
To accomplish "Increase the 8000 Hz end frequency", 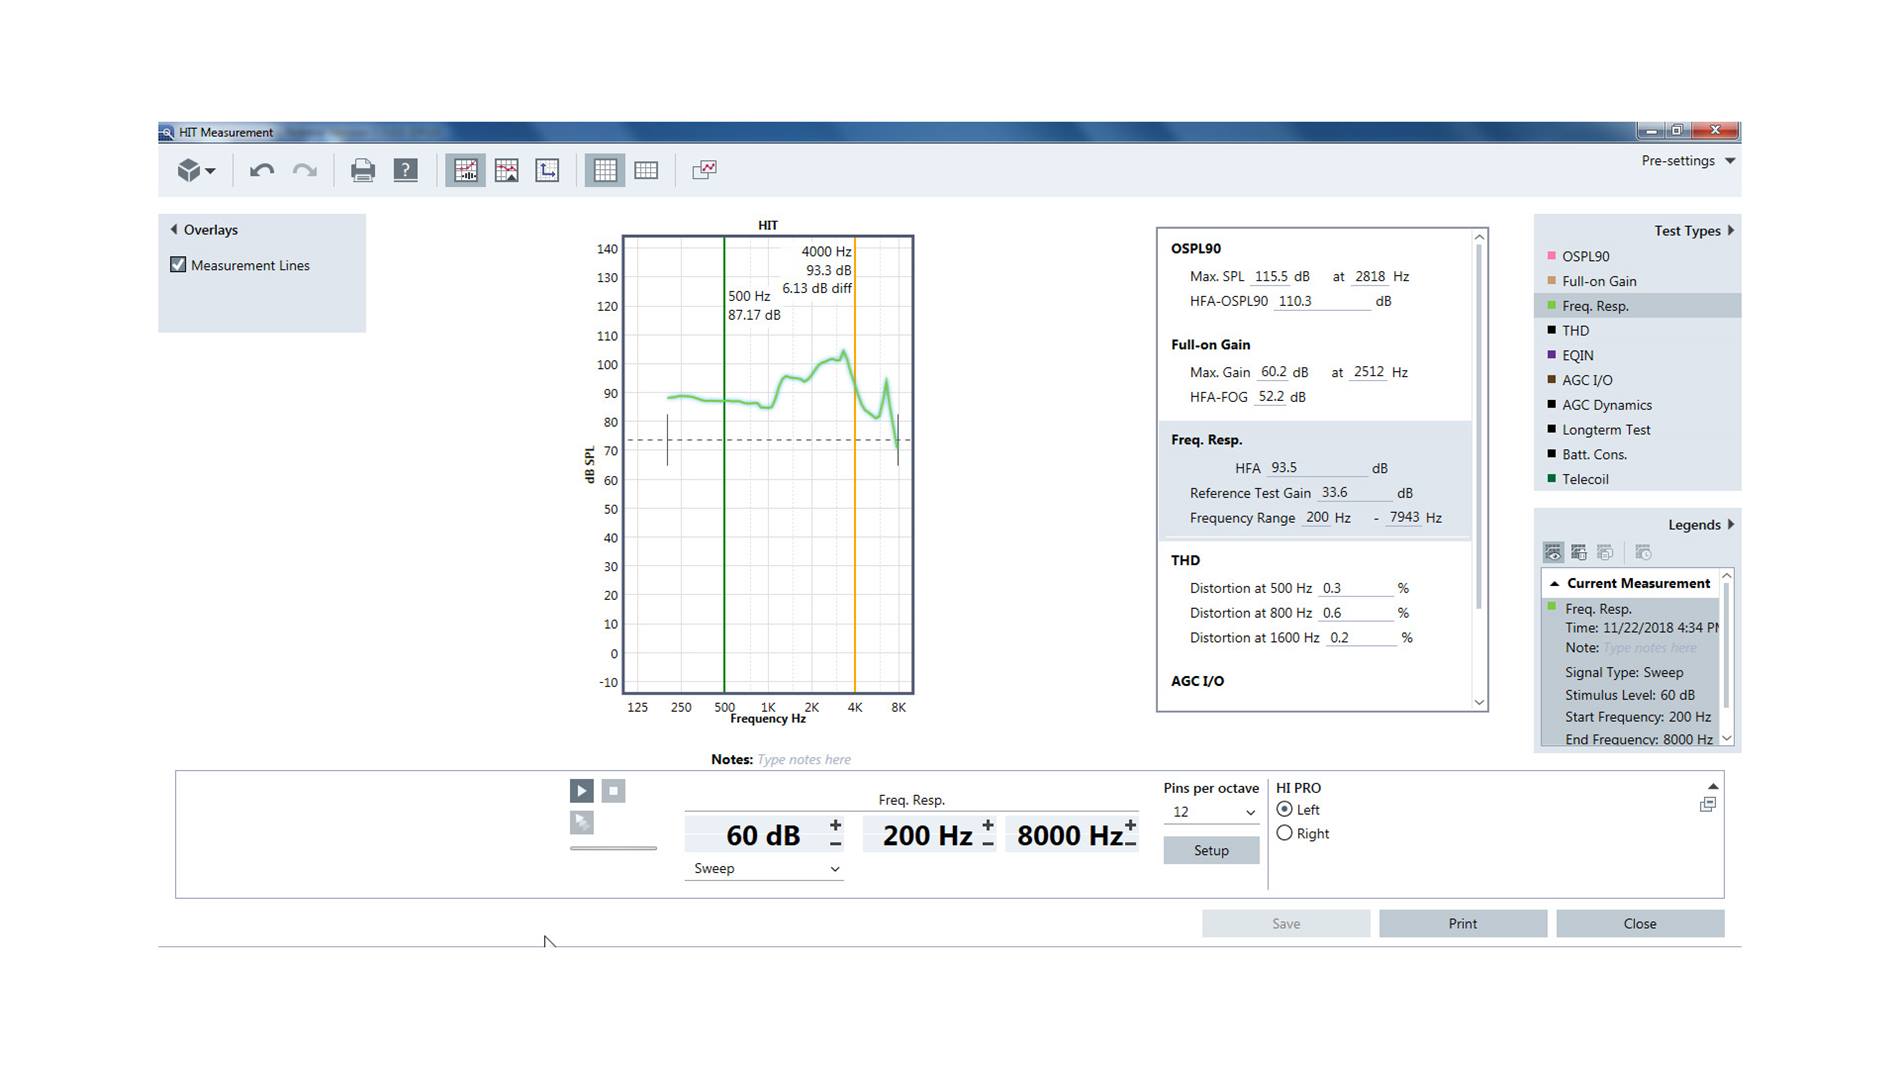I will tap(1130, 826).
